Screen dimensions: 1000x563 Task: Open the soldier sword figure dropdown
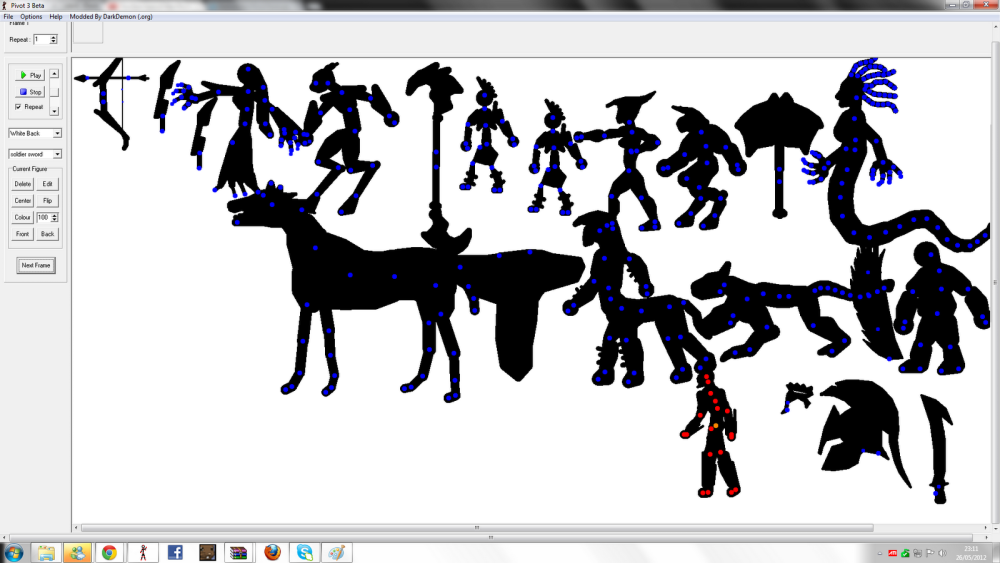[57, 154]
